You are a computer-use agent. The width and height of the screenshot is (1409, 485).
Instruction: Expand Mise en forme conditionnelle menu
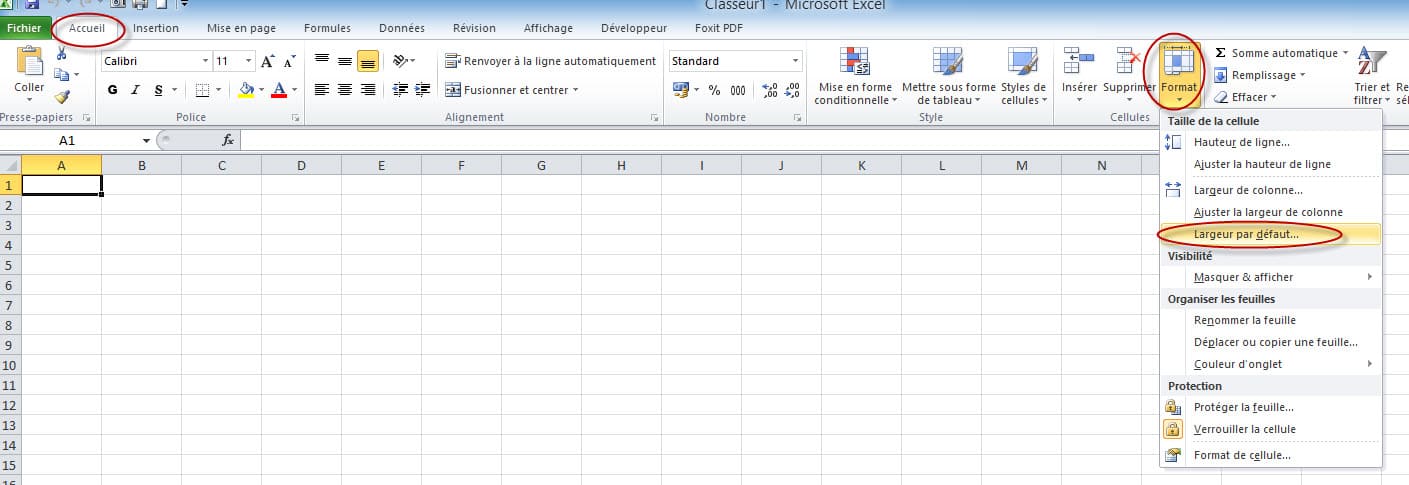pos(853,75)
